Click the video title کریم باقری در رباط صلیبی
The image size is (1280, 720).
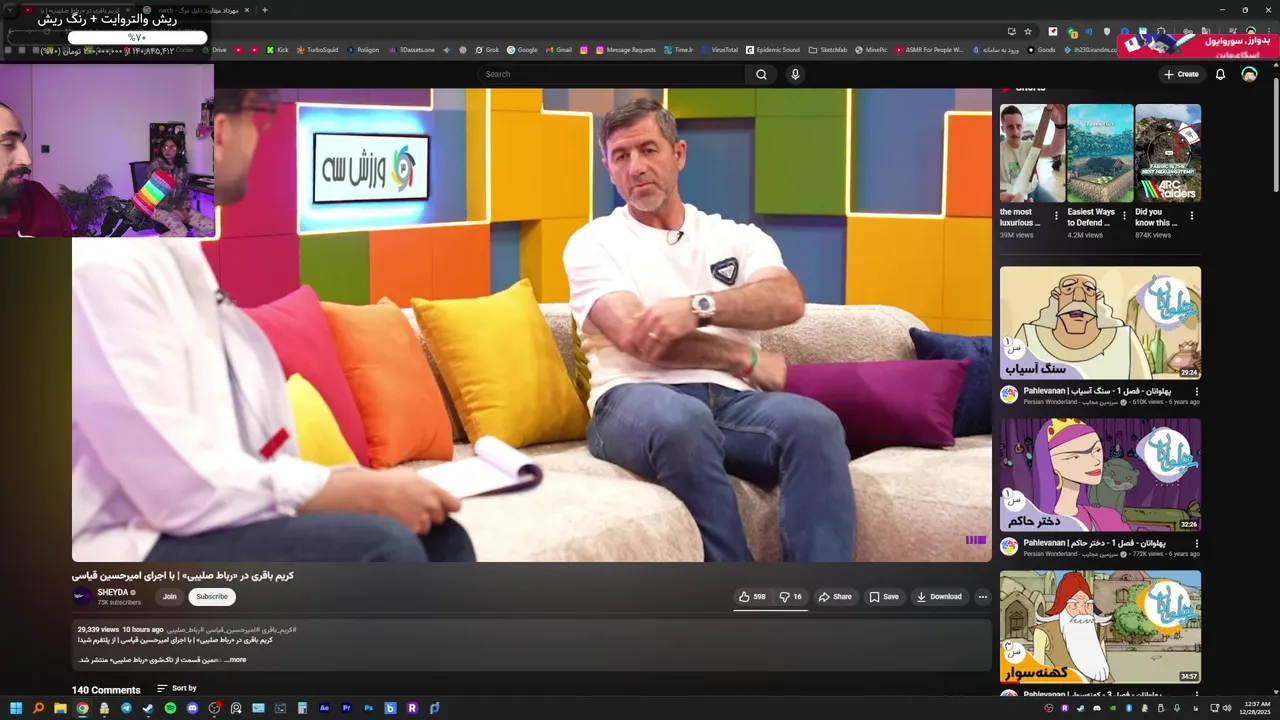coord(183,575)
